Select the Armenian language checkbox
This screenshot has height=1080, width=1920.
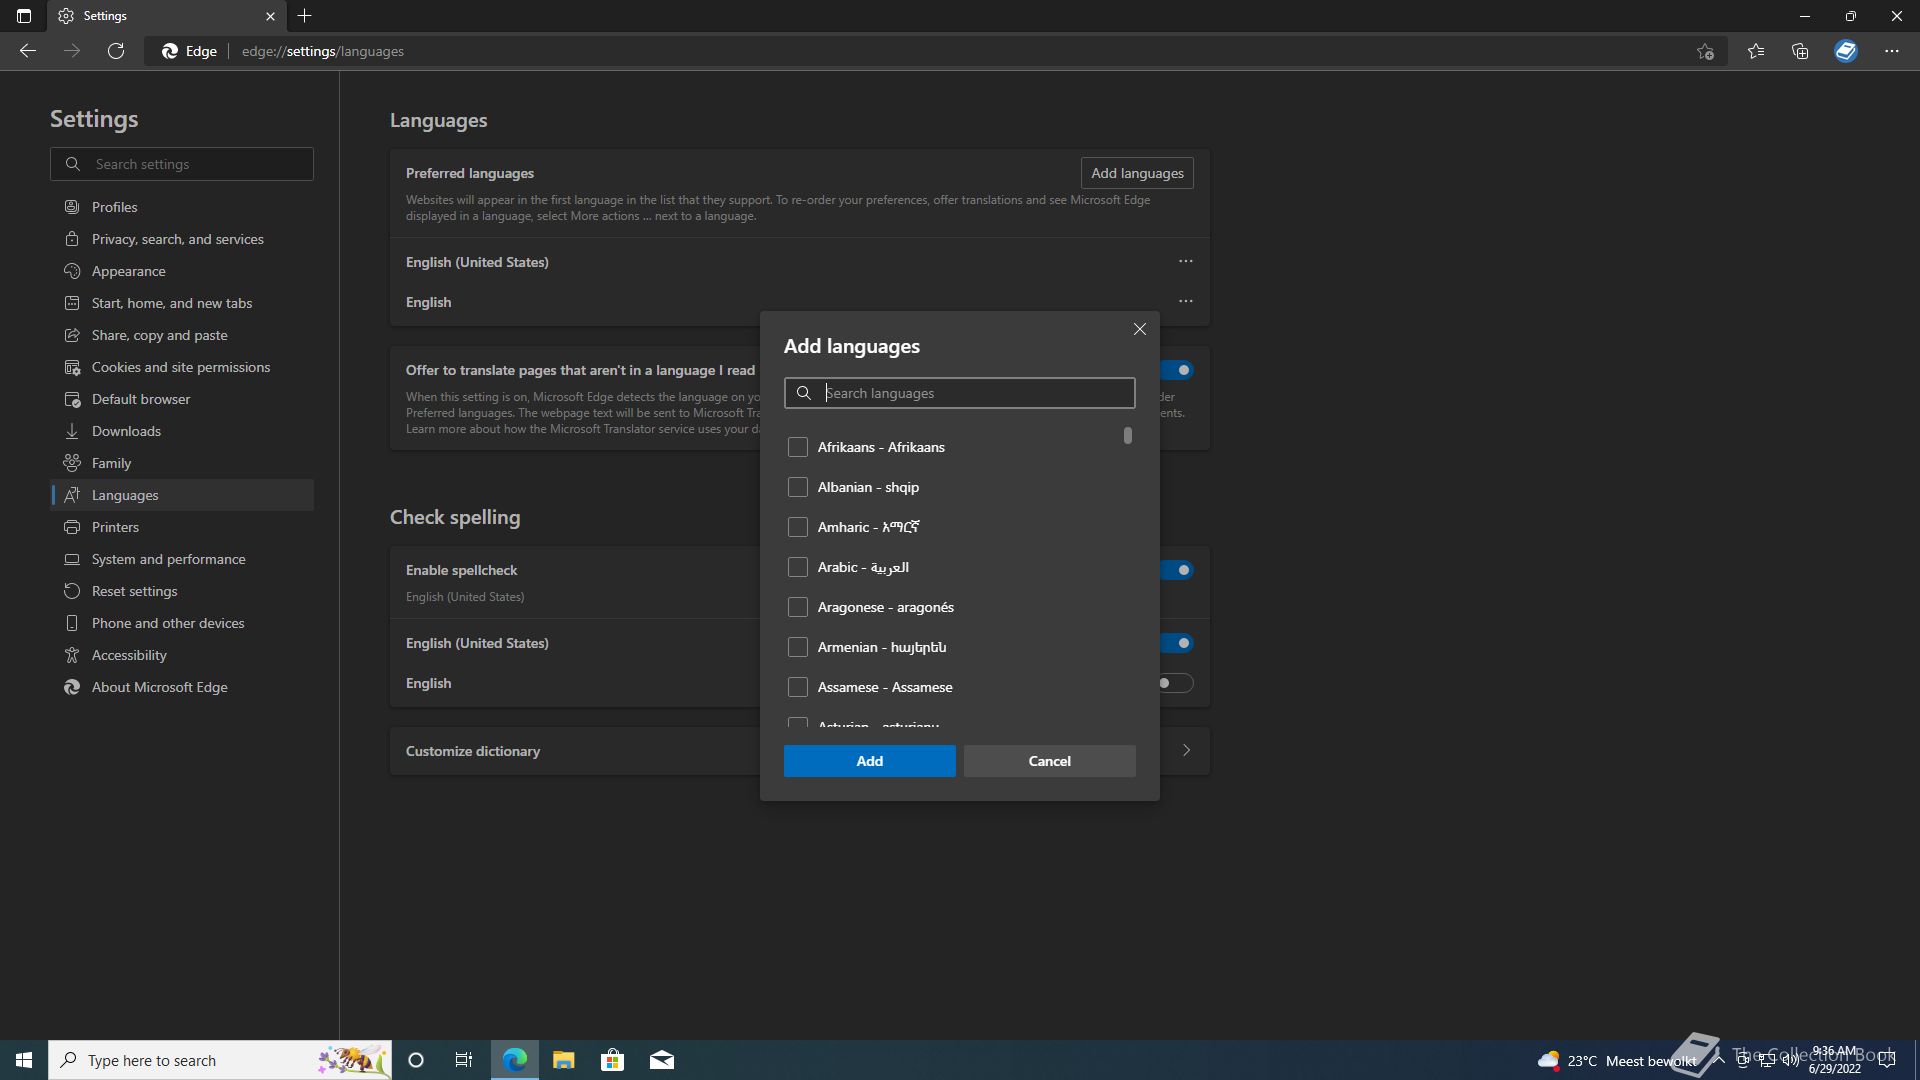(x=797, y=647)
